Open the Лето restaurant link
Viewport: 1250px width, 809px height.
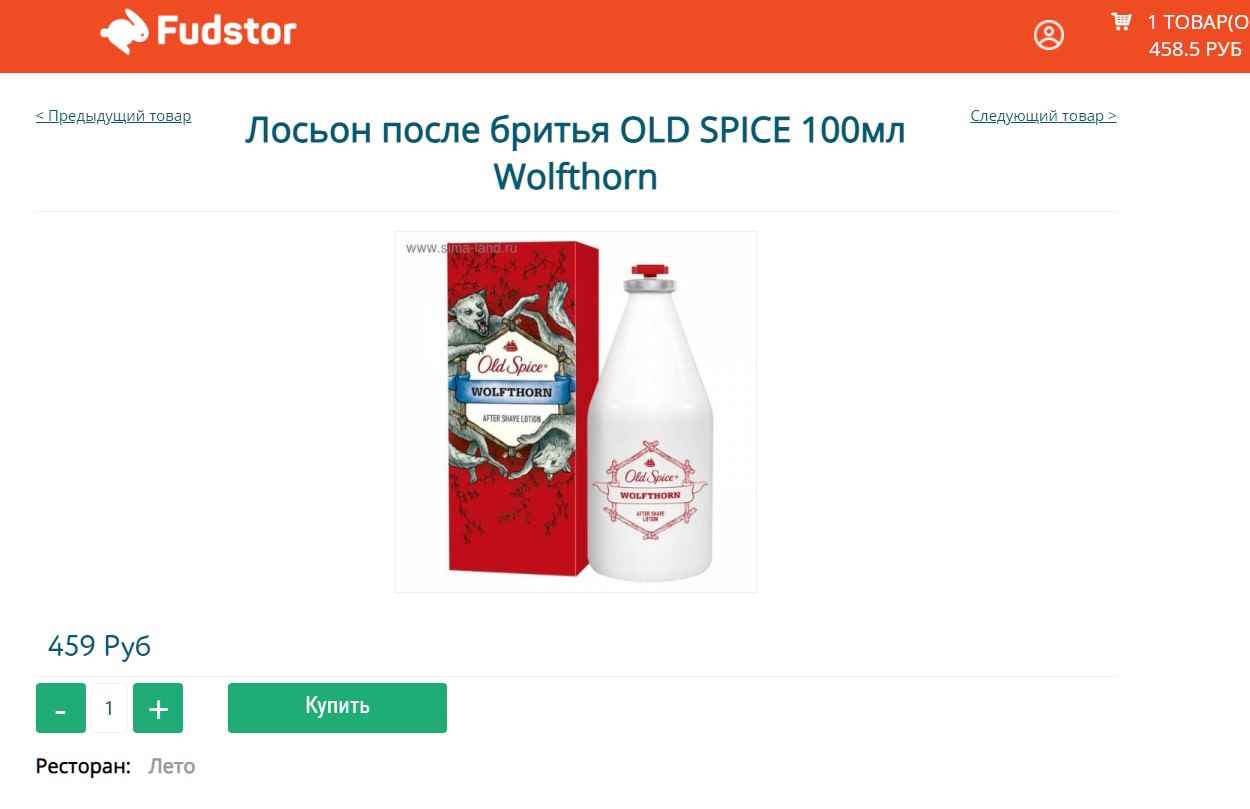click(x=172, y=767)
